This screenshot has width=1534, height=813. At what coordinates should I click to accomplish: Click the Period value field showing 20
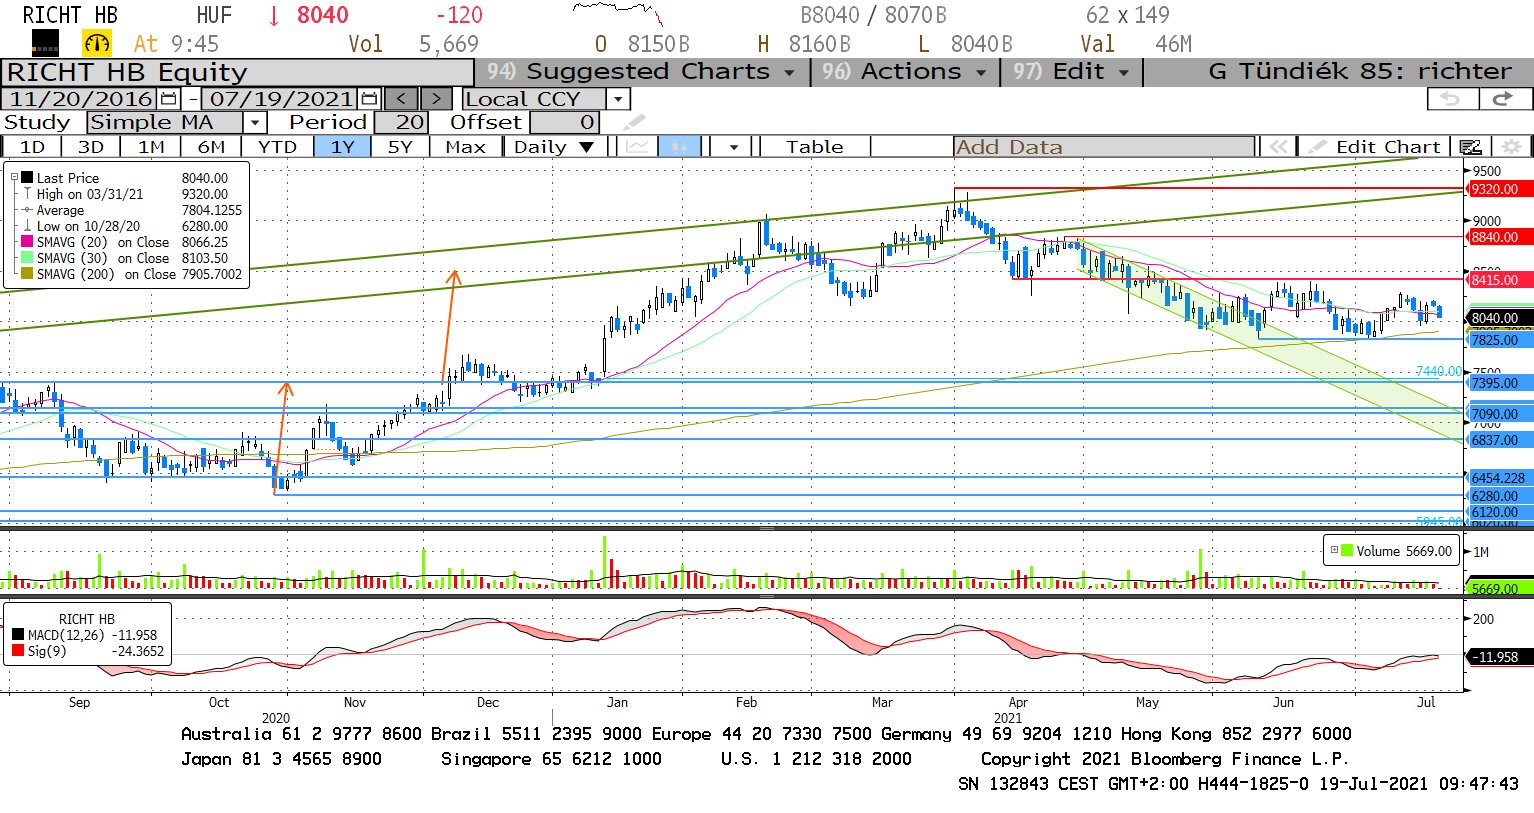[401, 122]
